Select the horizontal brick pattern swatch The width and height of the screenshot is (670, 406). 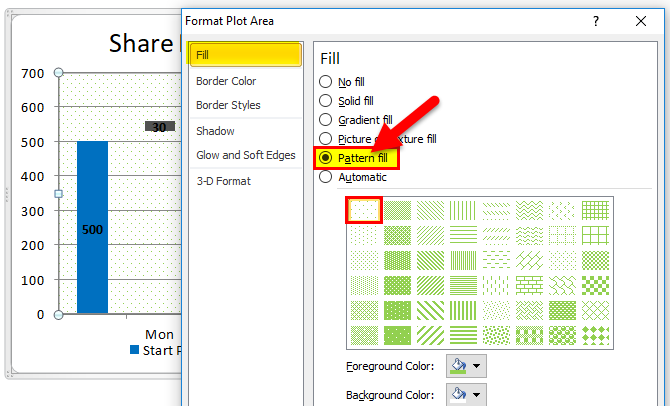click(x=529, y=285)
